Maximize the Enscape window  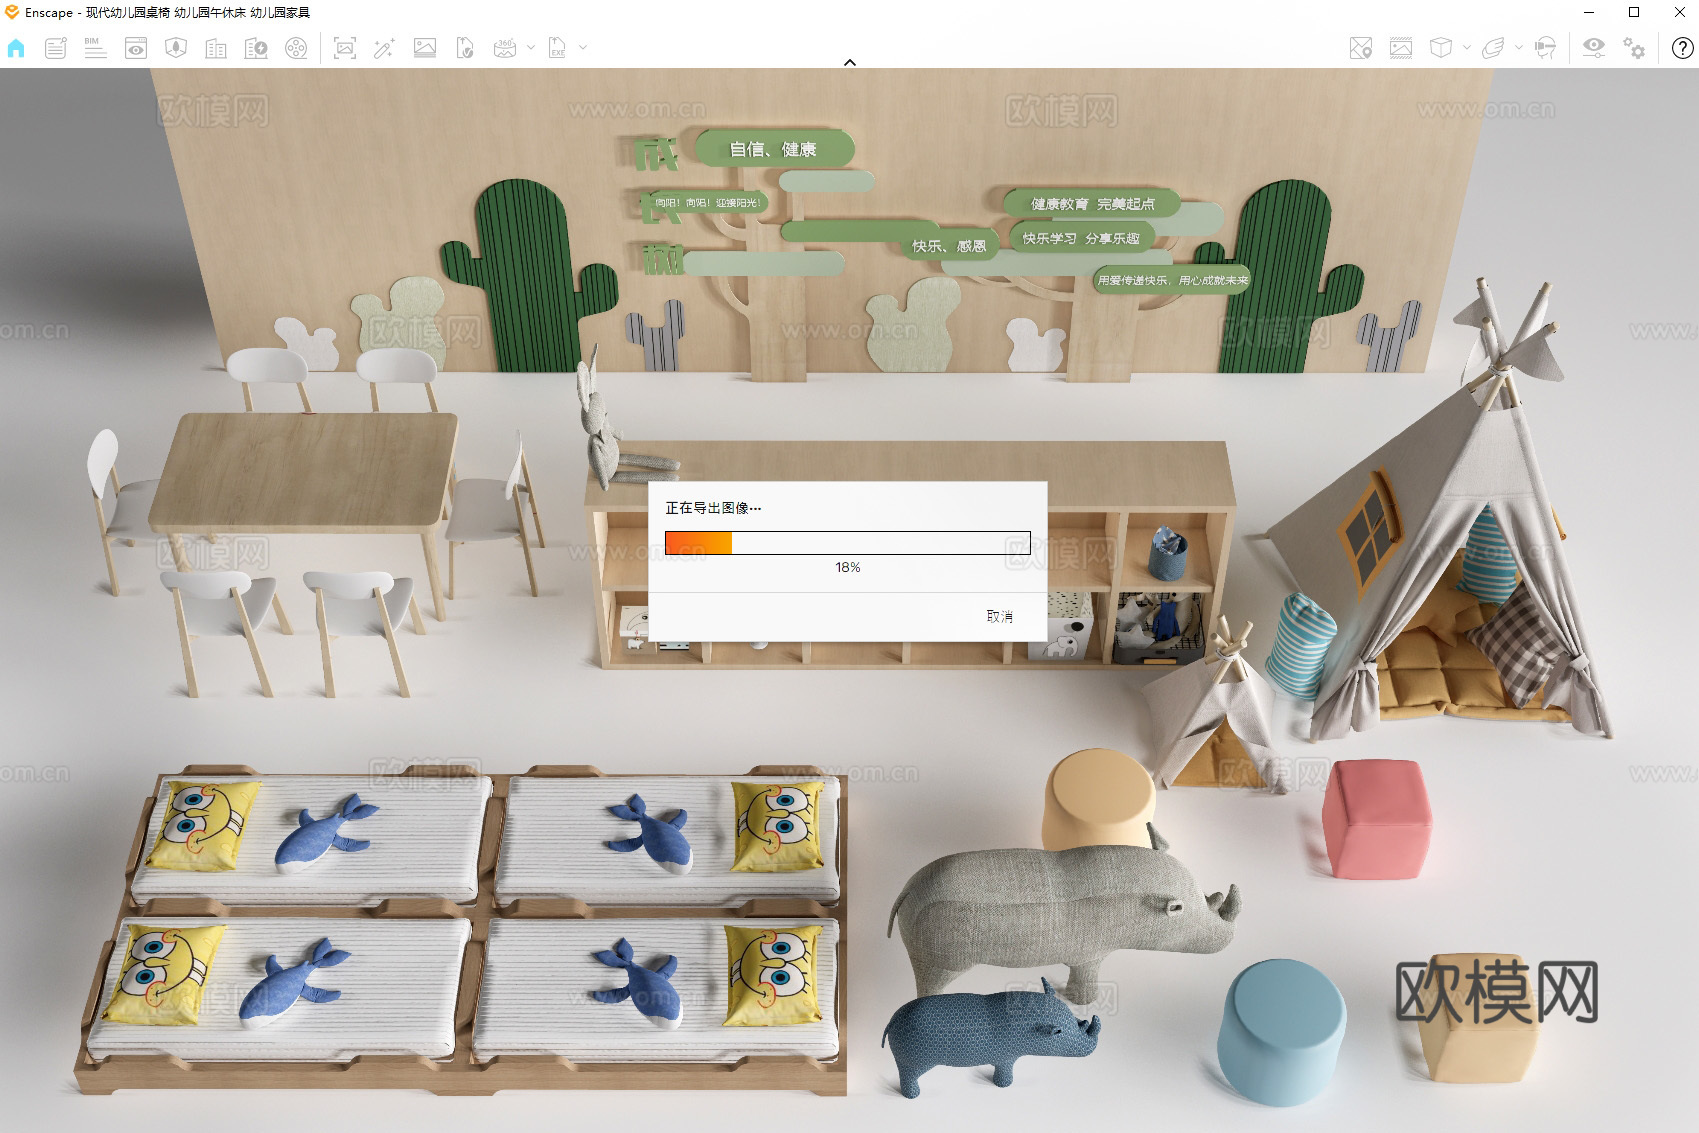pos(1634,12)
